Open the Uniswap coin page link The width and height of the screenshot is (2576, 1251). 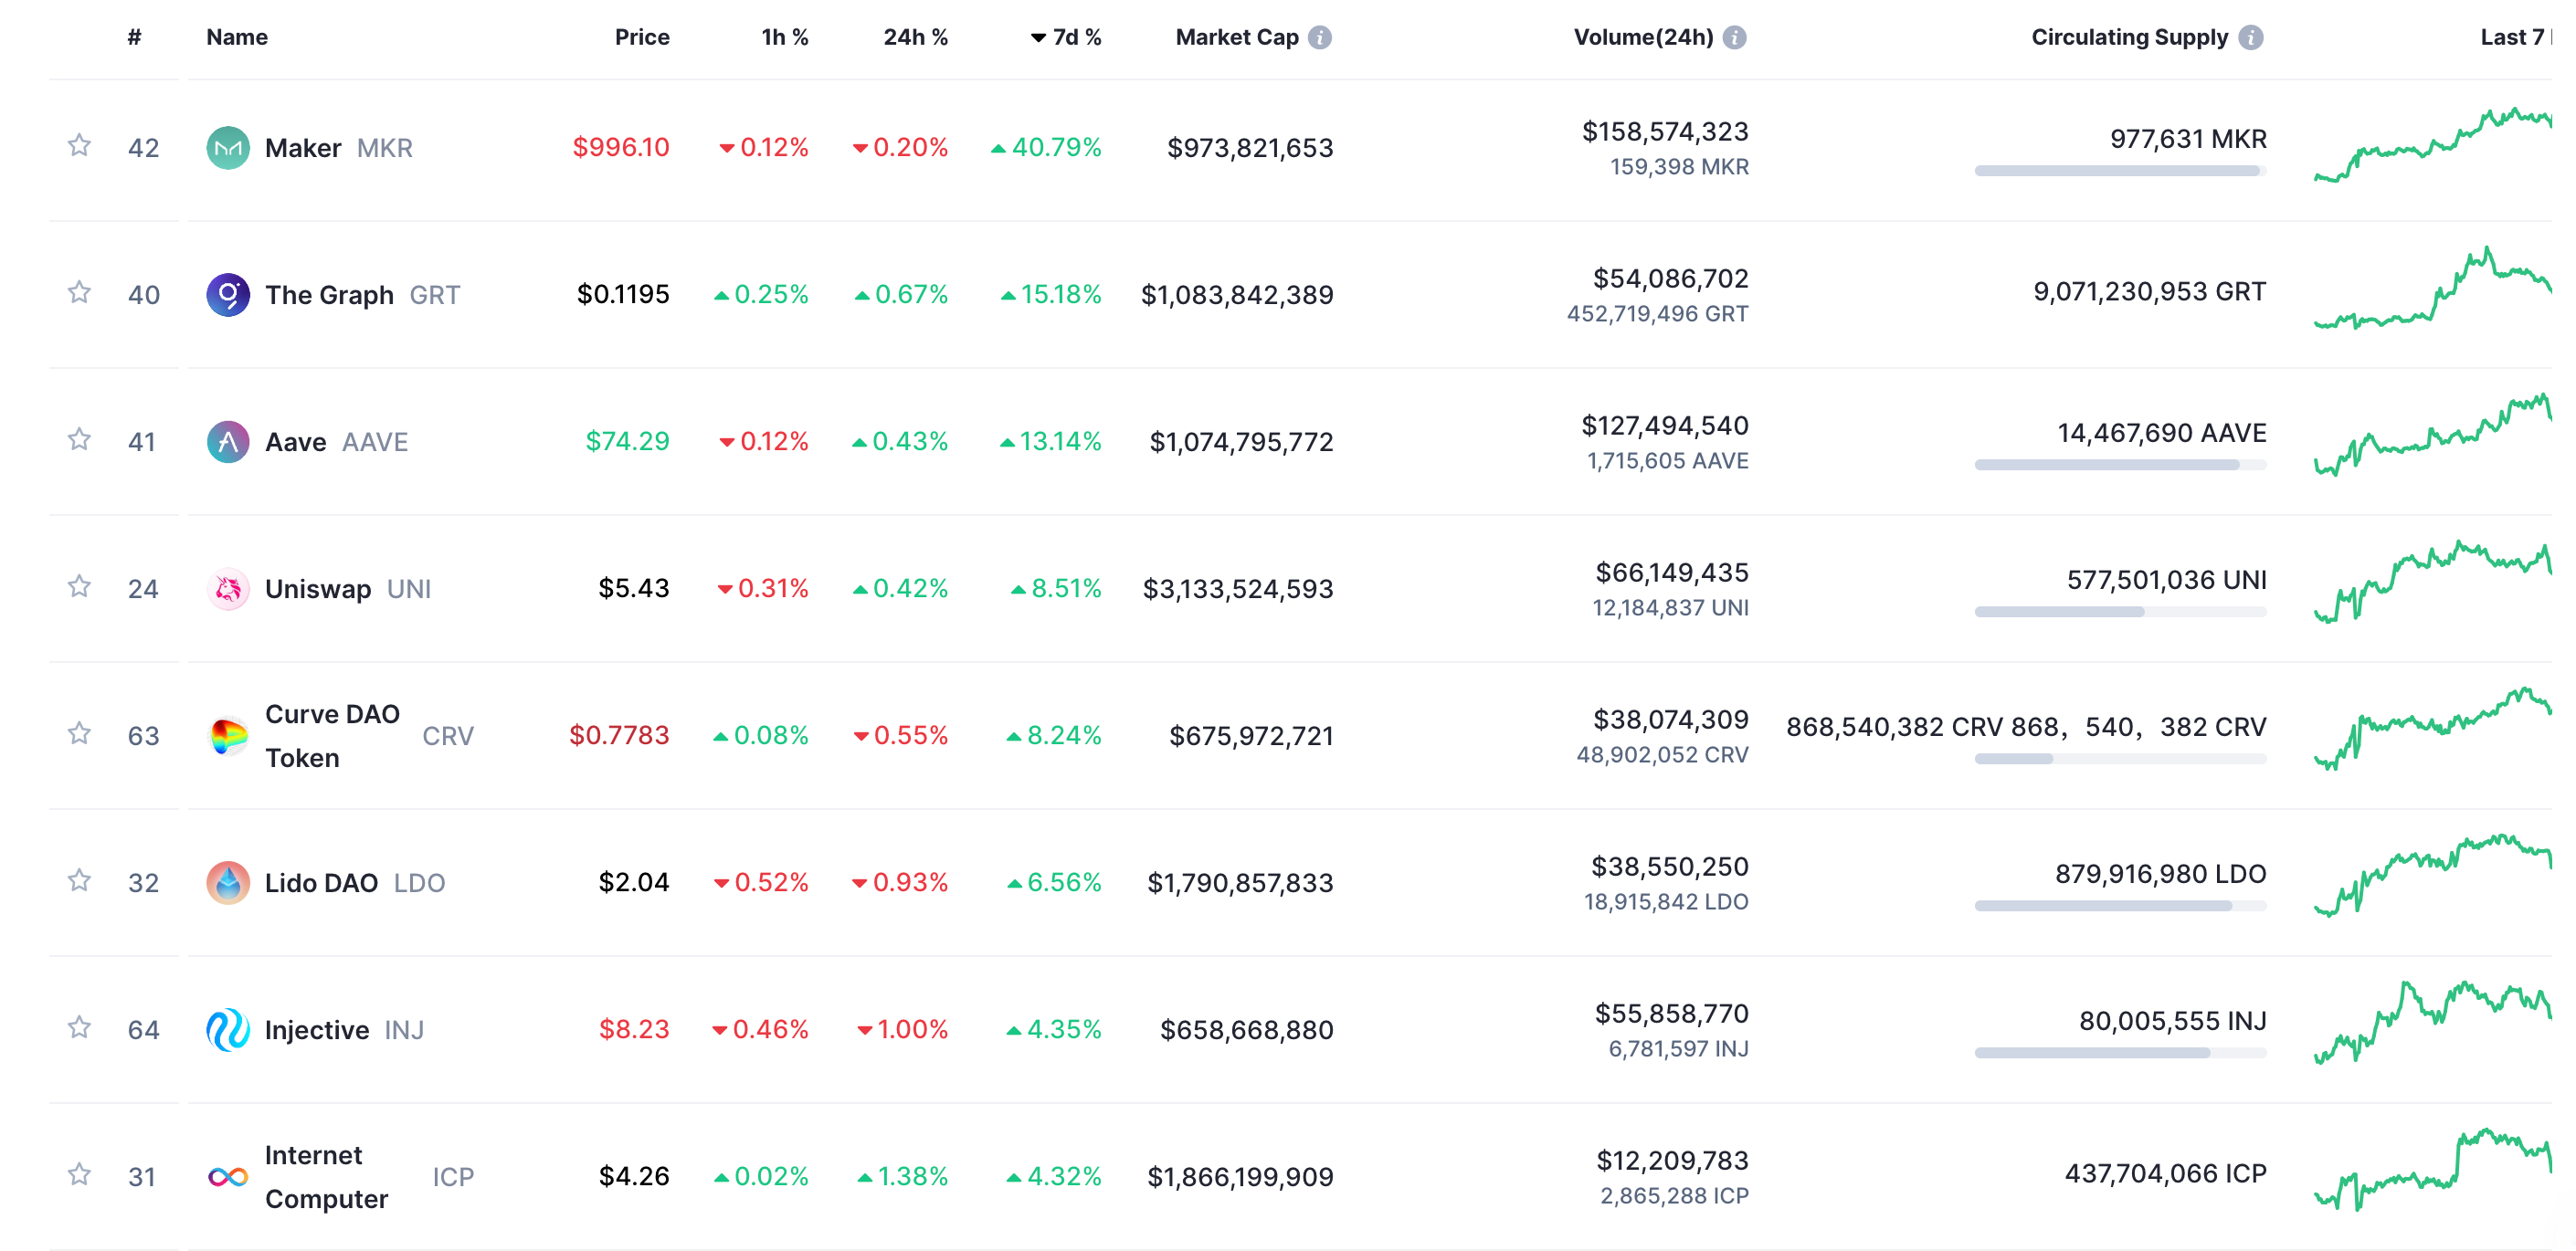coord(318,589)
